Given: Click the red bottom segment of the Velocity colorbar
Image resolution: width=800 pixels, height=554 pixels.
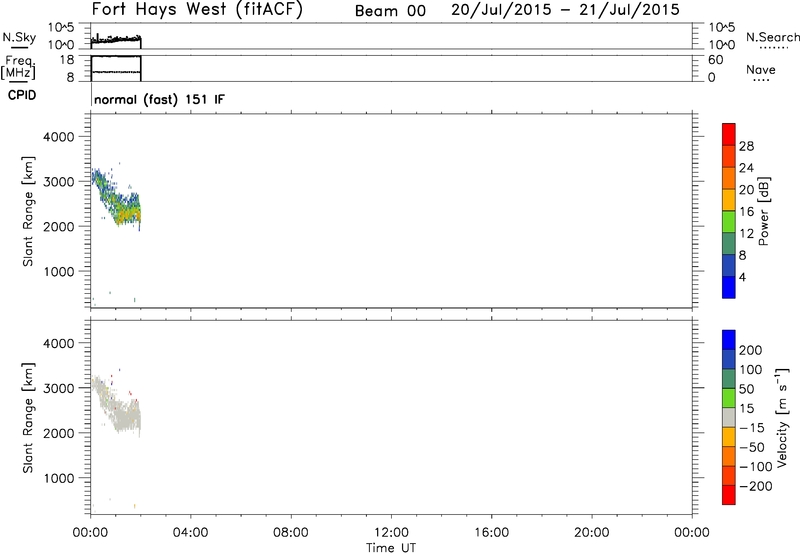Looking at the screenshot, I should pos(729,495).
